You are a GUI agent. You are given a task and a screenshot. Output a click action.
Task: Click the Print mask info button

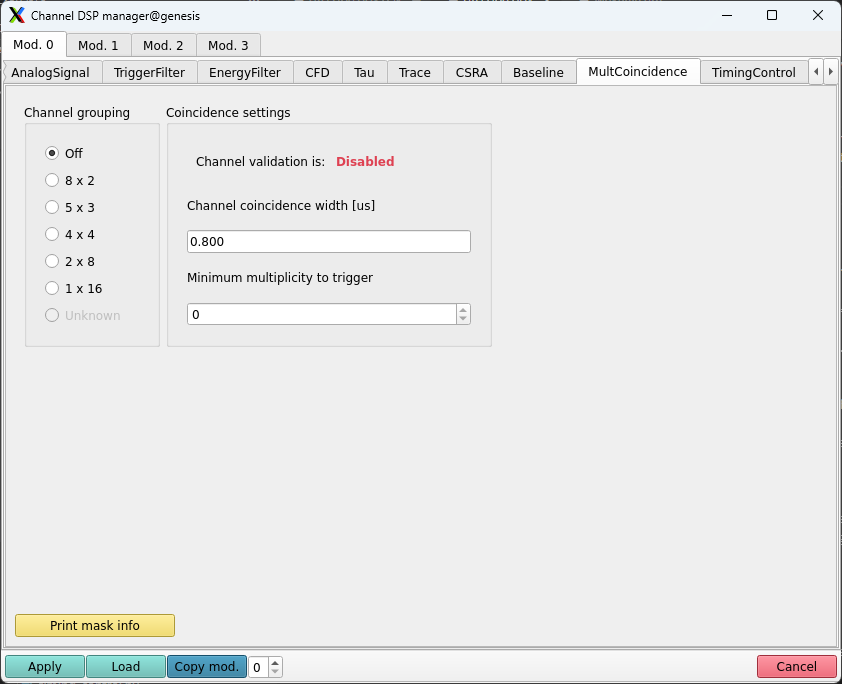pyautogui.click(x=95, y=625)
